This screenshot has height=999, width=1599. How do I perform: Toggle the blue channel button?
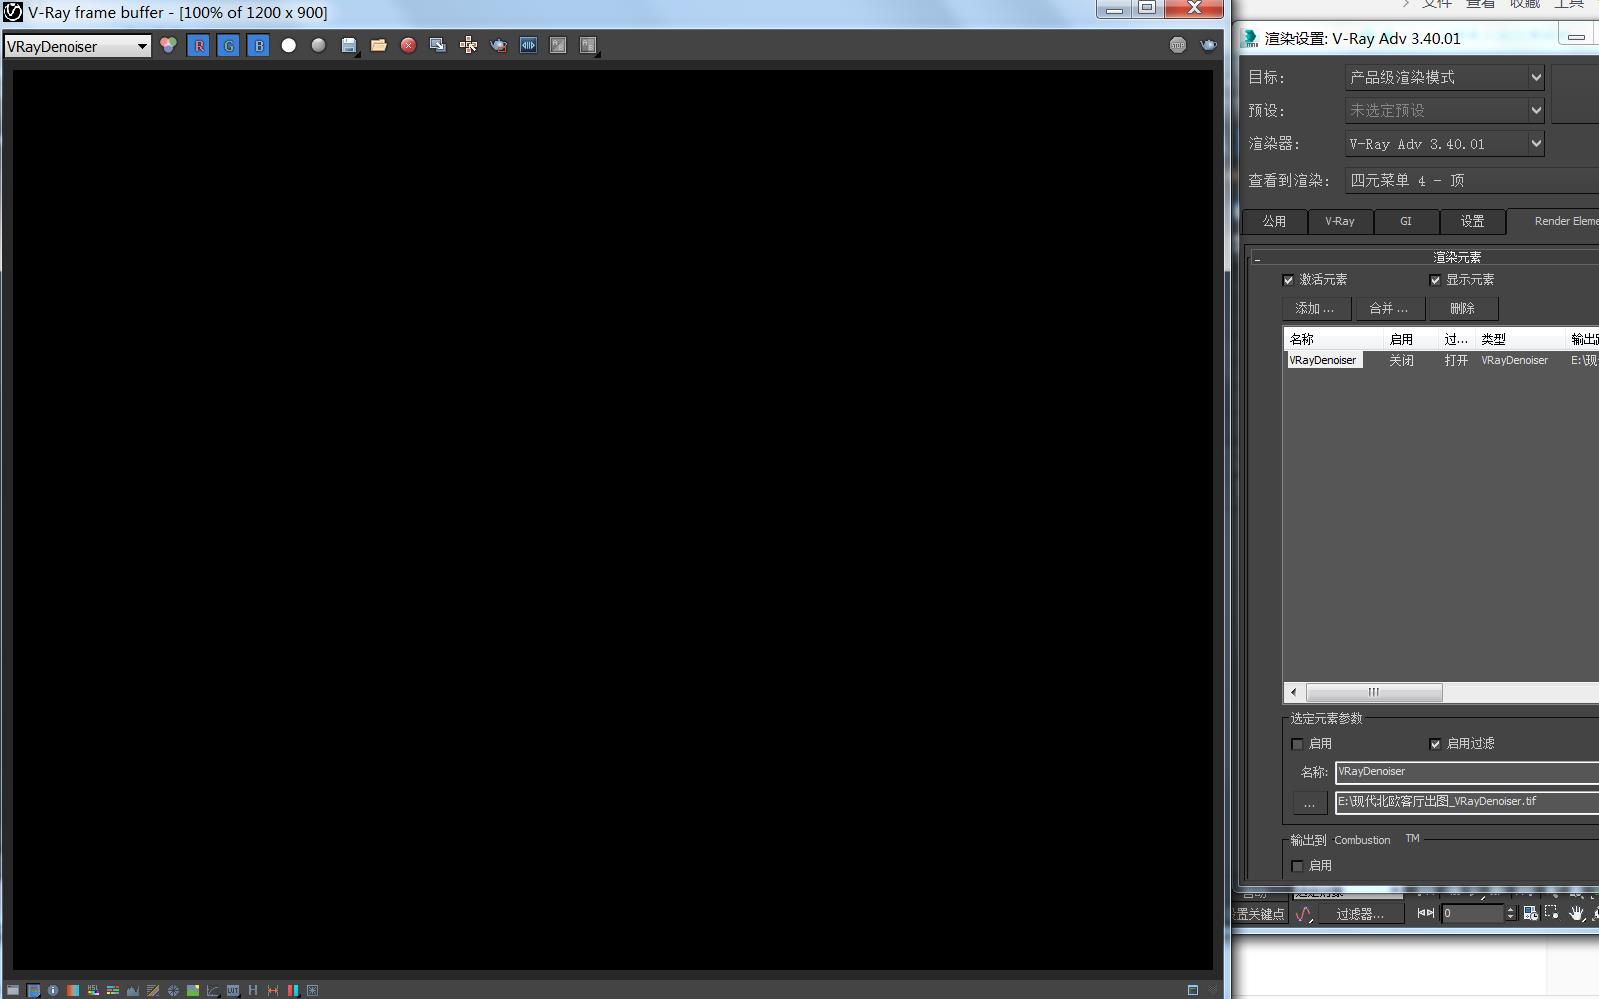coord(258,45)
